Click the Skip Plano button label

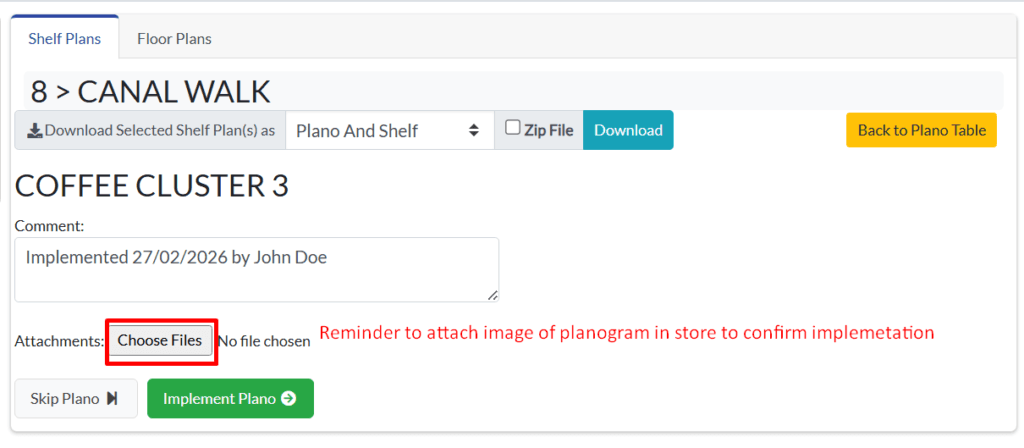pyautogui.click(x=65, y=399)
